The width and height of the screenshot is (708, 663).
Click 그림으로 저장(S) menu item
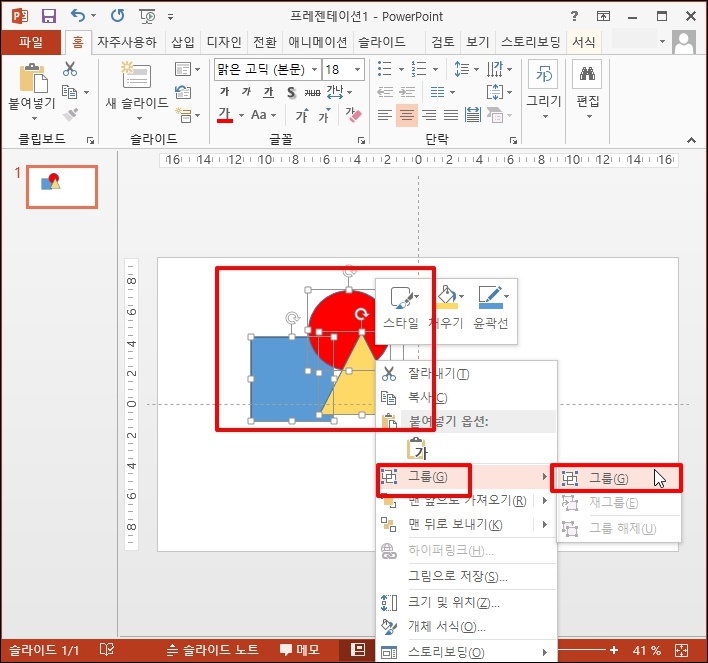pyautogui.click(x=466, y=576)
